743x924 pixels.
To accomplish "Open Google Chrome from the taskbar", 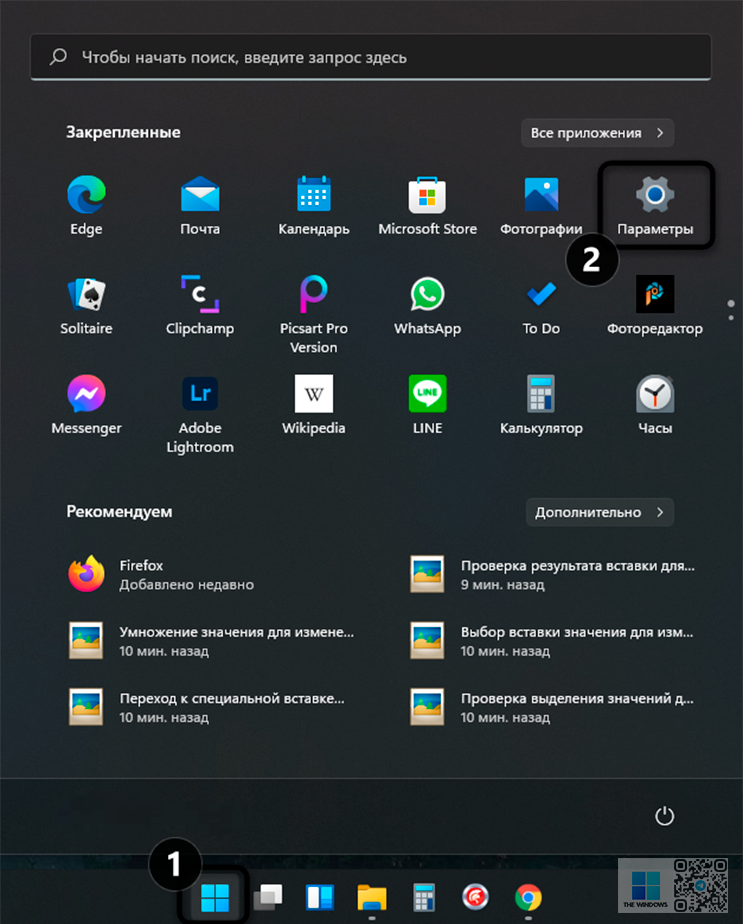I will click(528, 897).
